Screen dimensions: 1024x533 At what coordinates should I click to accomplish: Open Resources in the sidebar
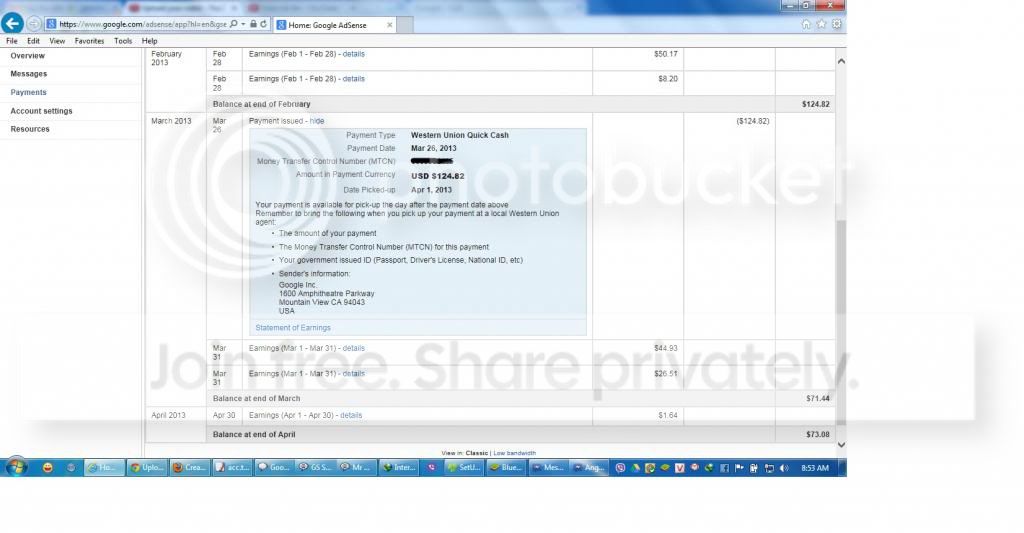(x=30, y=129)
